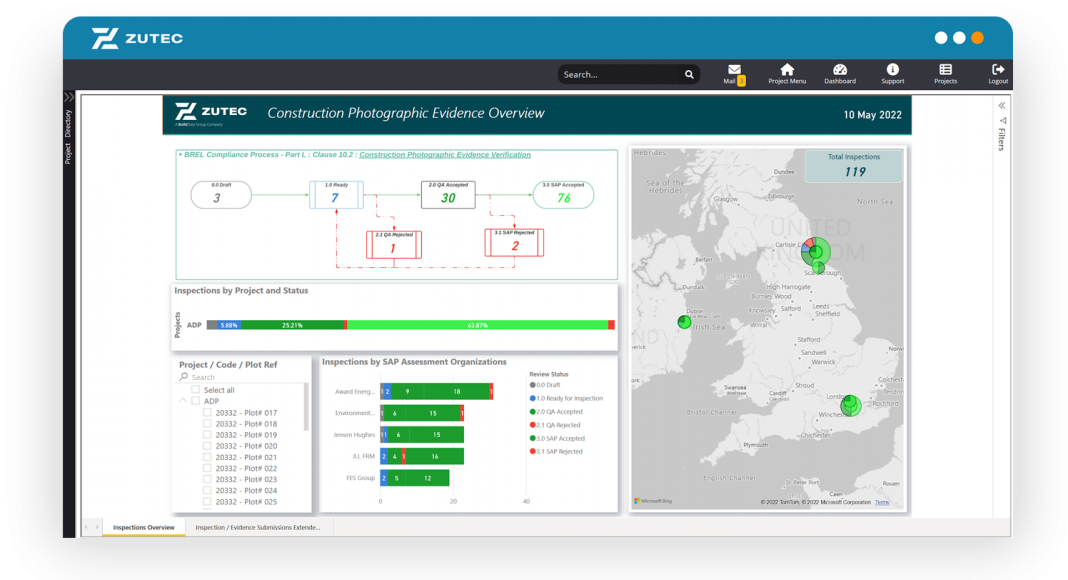
Task: Click the Zutec logo in the header
Action: click(x=137, y=39)
